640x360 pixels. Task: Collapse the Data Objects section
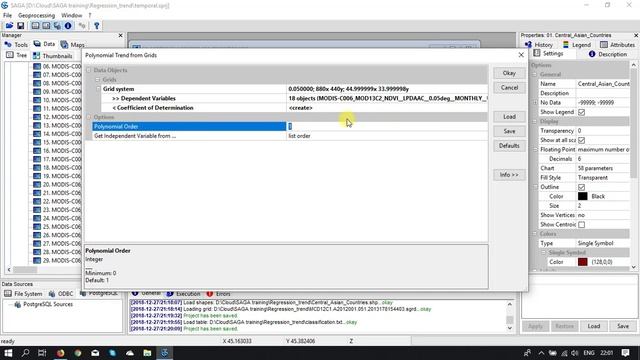tap(89, 70)
